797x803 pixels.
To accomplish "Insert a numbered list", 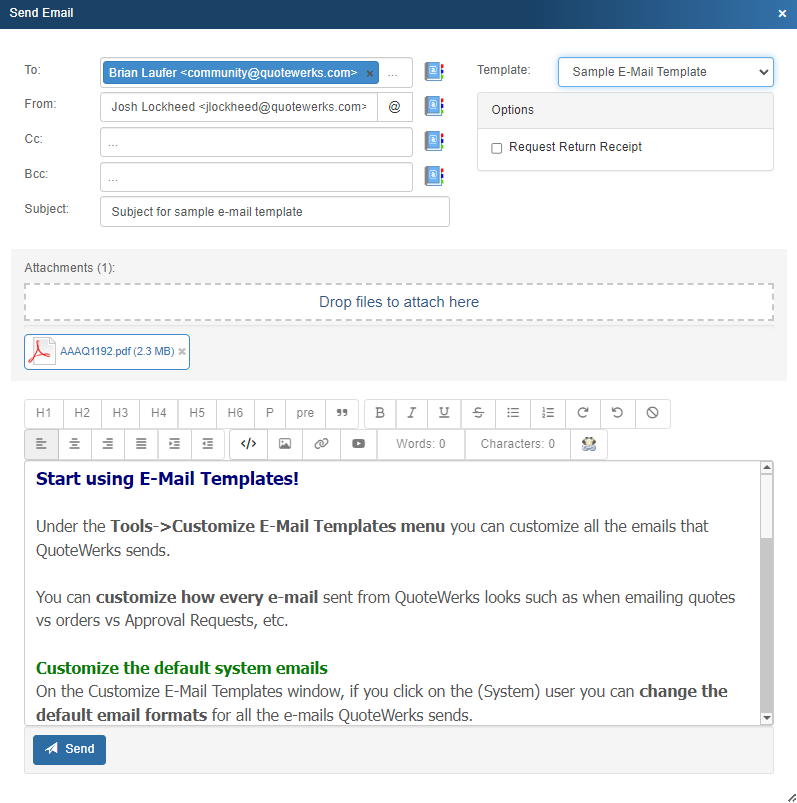I will click(548, 413).
